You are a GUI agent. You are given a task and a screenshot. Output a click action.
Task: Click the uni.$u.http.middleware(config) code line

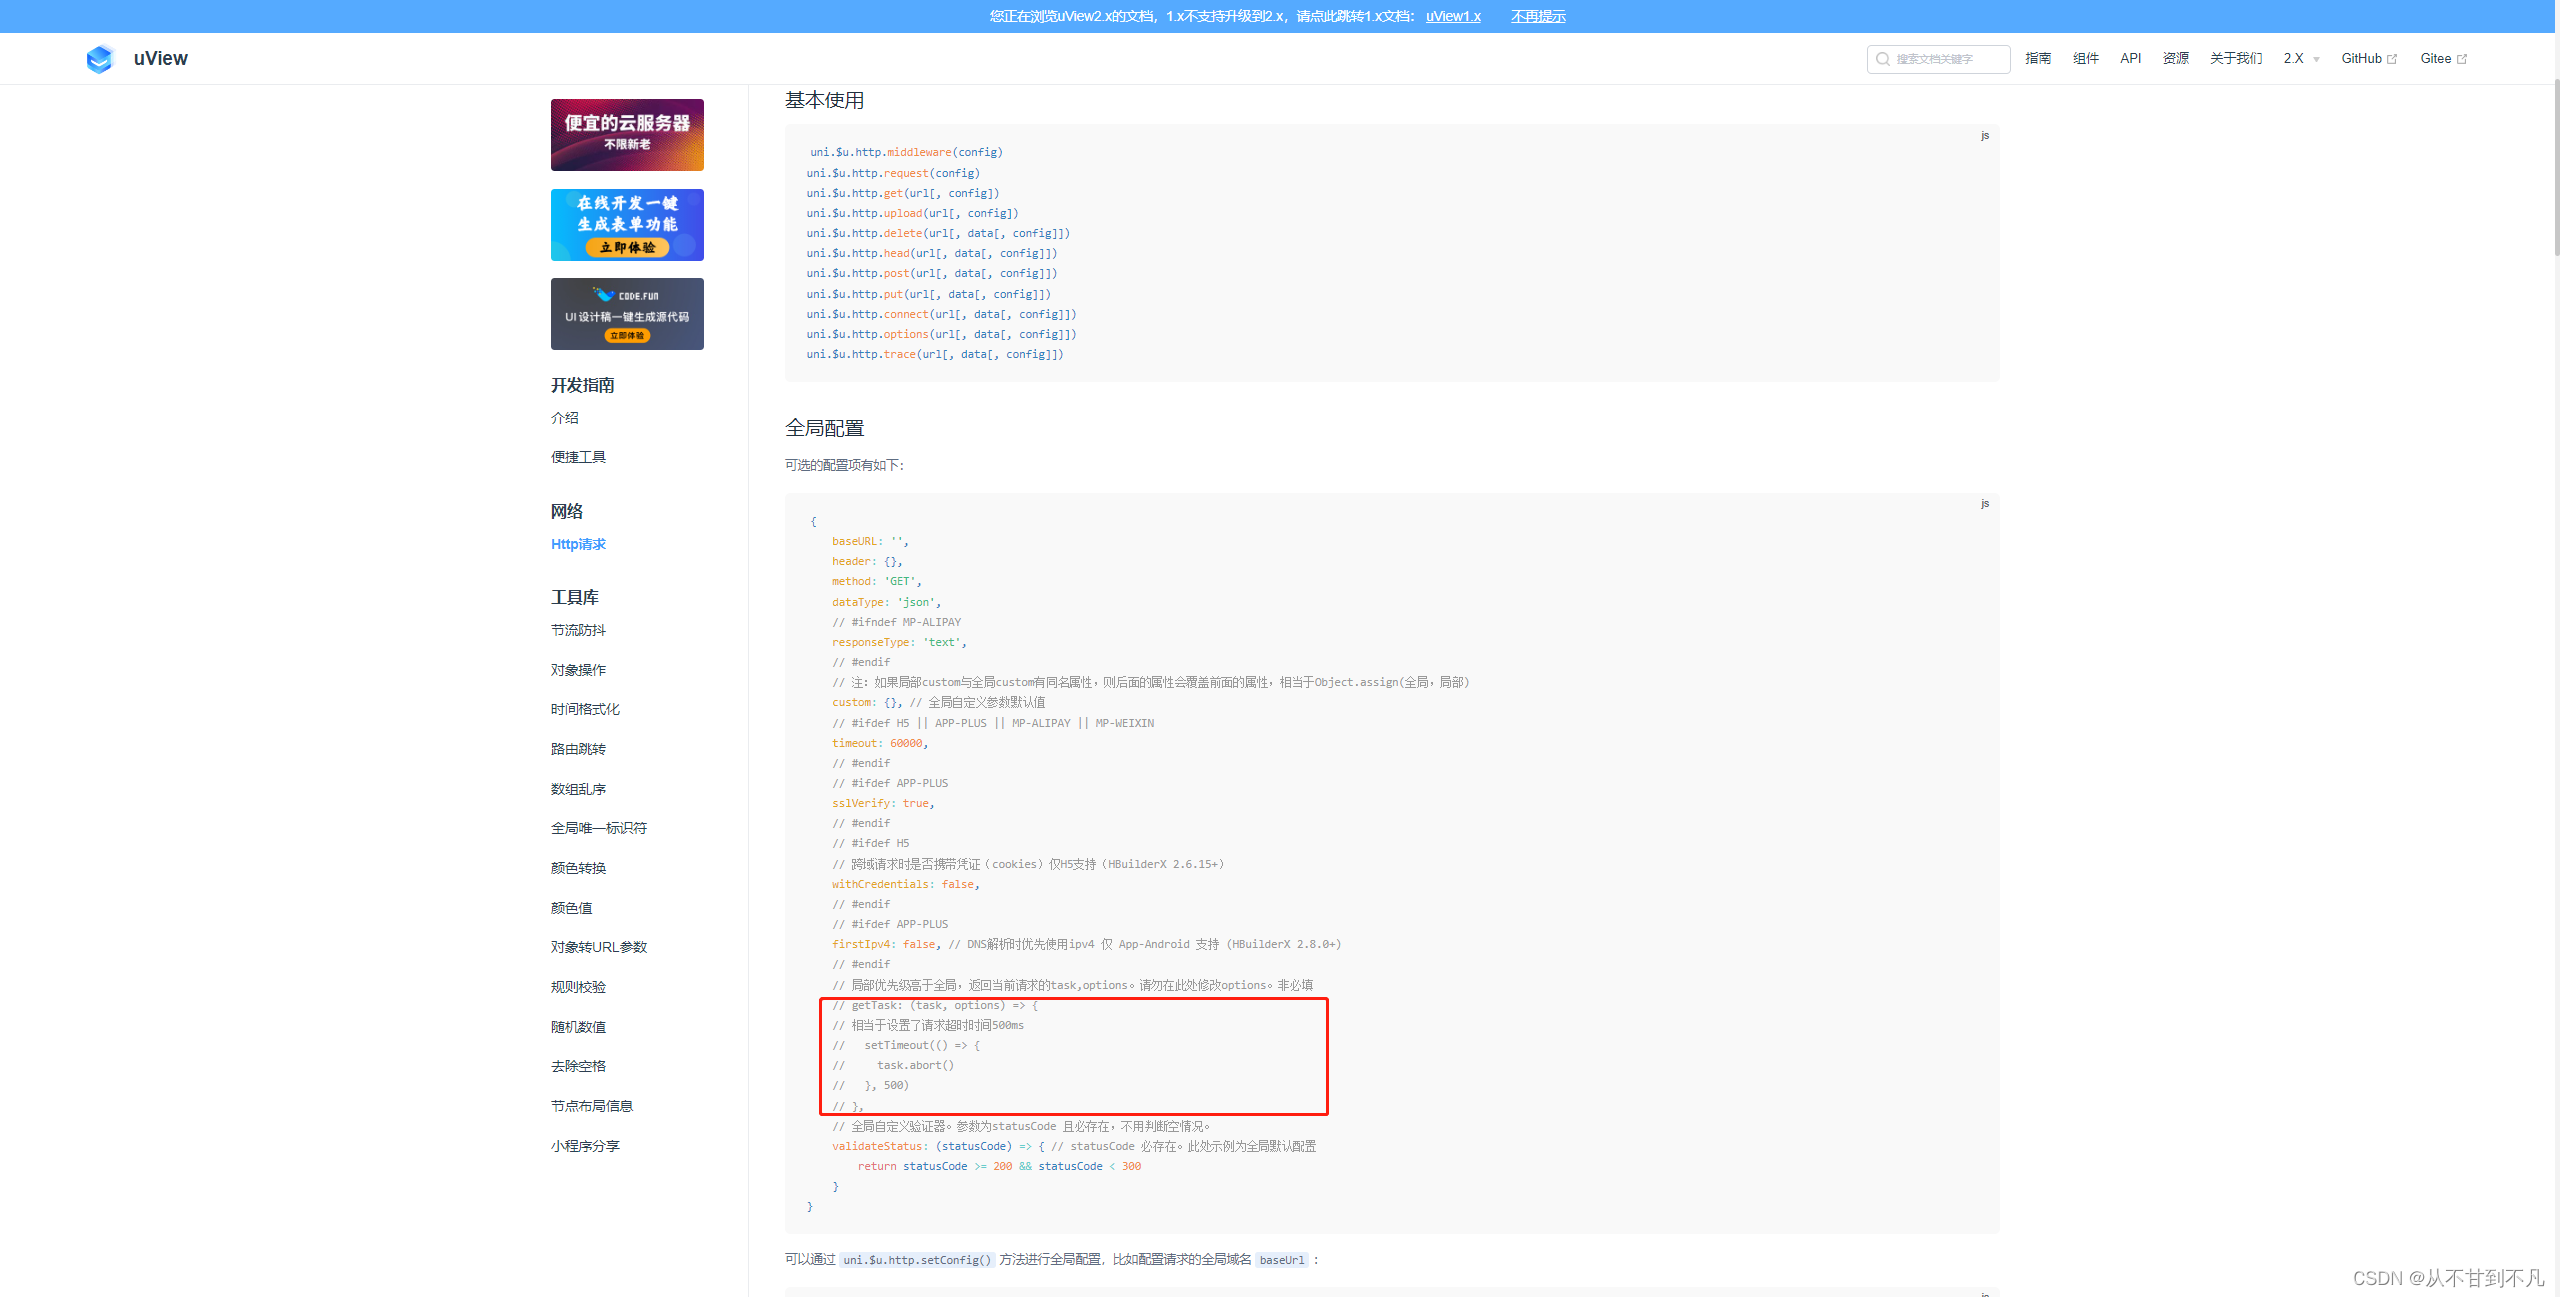click(906, 152)
